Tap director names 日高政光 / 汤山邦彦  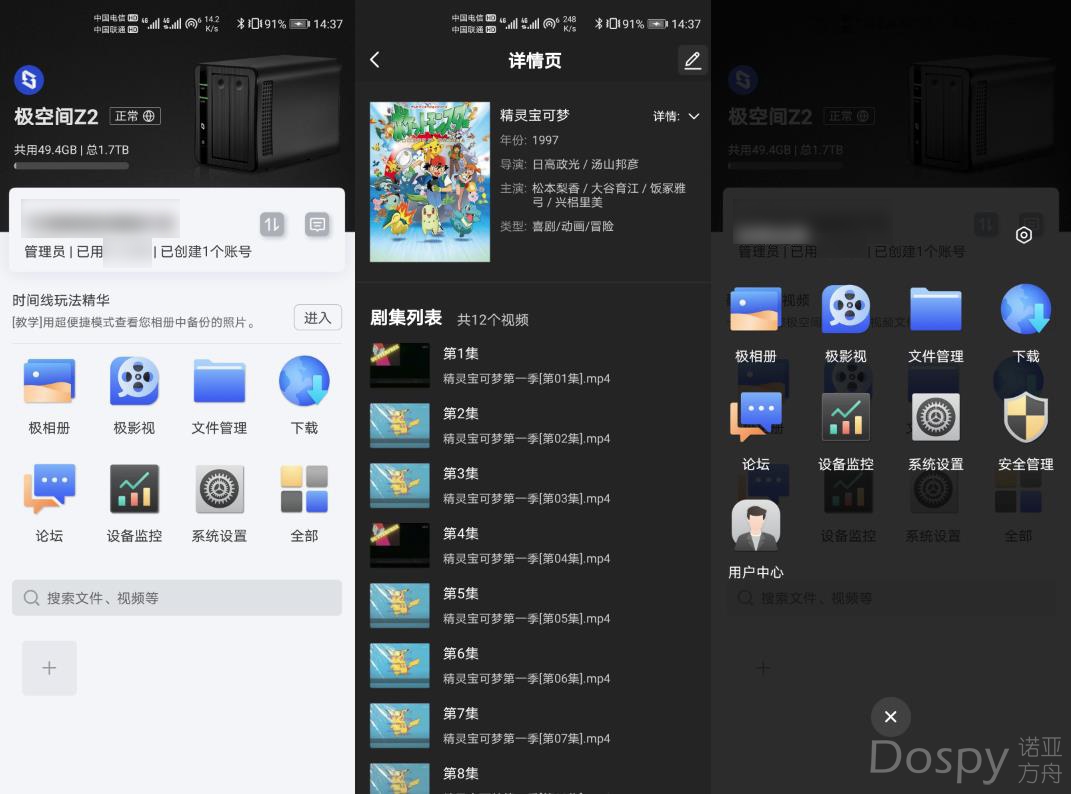pyautogui.click(x=585, y=165)
